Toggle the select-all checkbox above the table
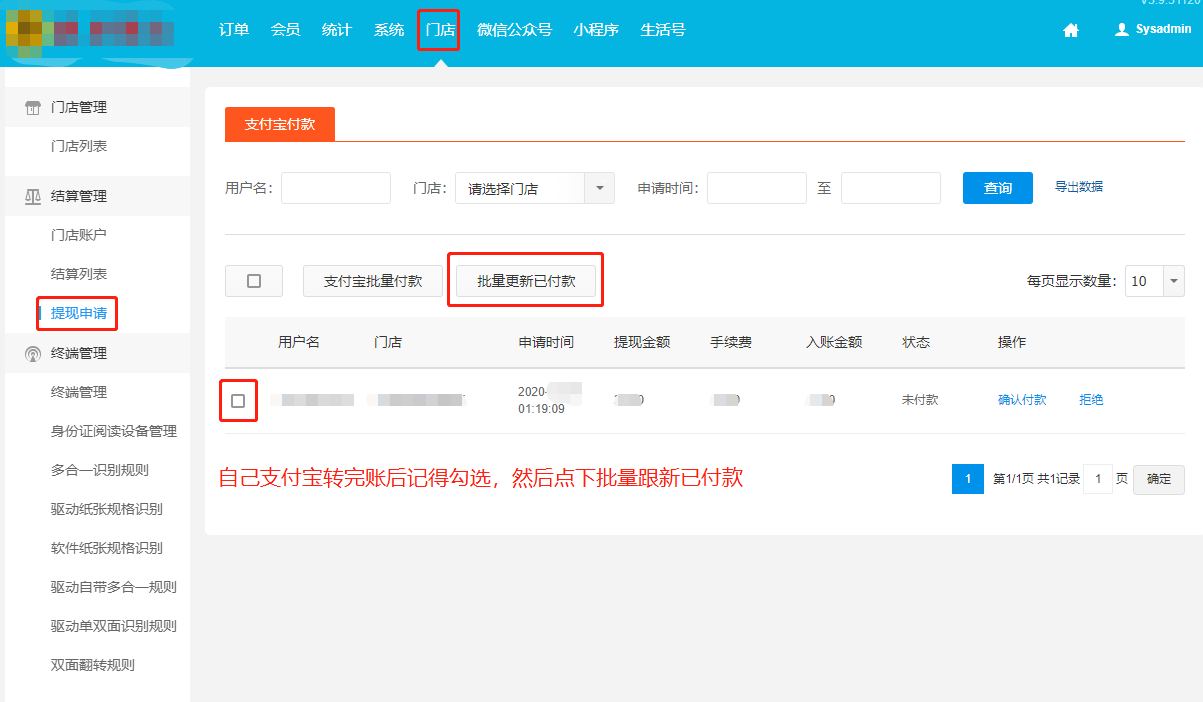 [254, 281]
